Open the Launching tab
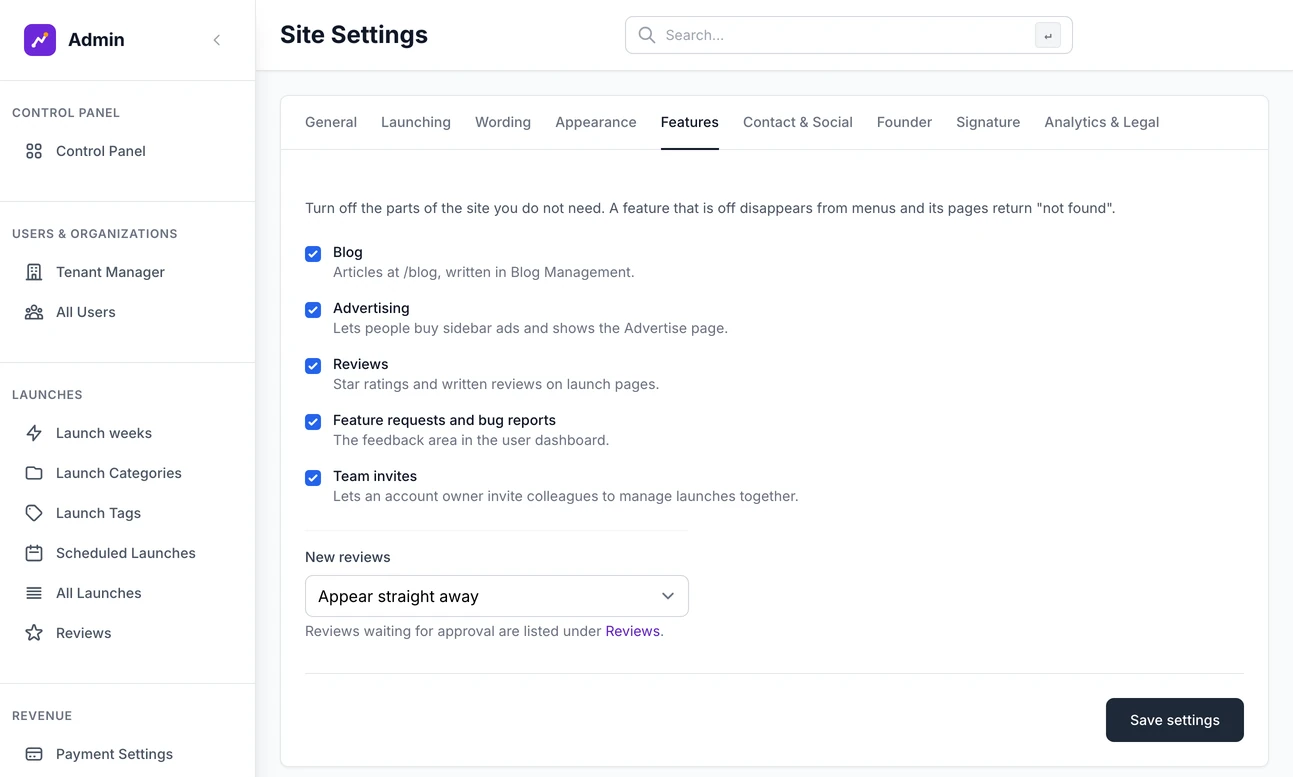 pyautogui.click(x=416, y=122)
